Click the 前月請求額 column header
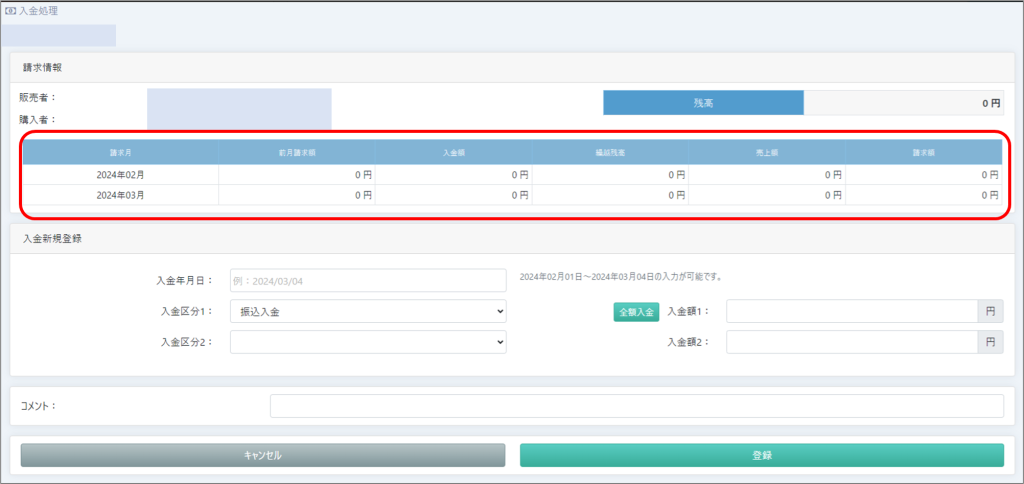This screenshot has height=484, width=1024. [297, 153]
